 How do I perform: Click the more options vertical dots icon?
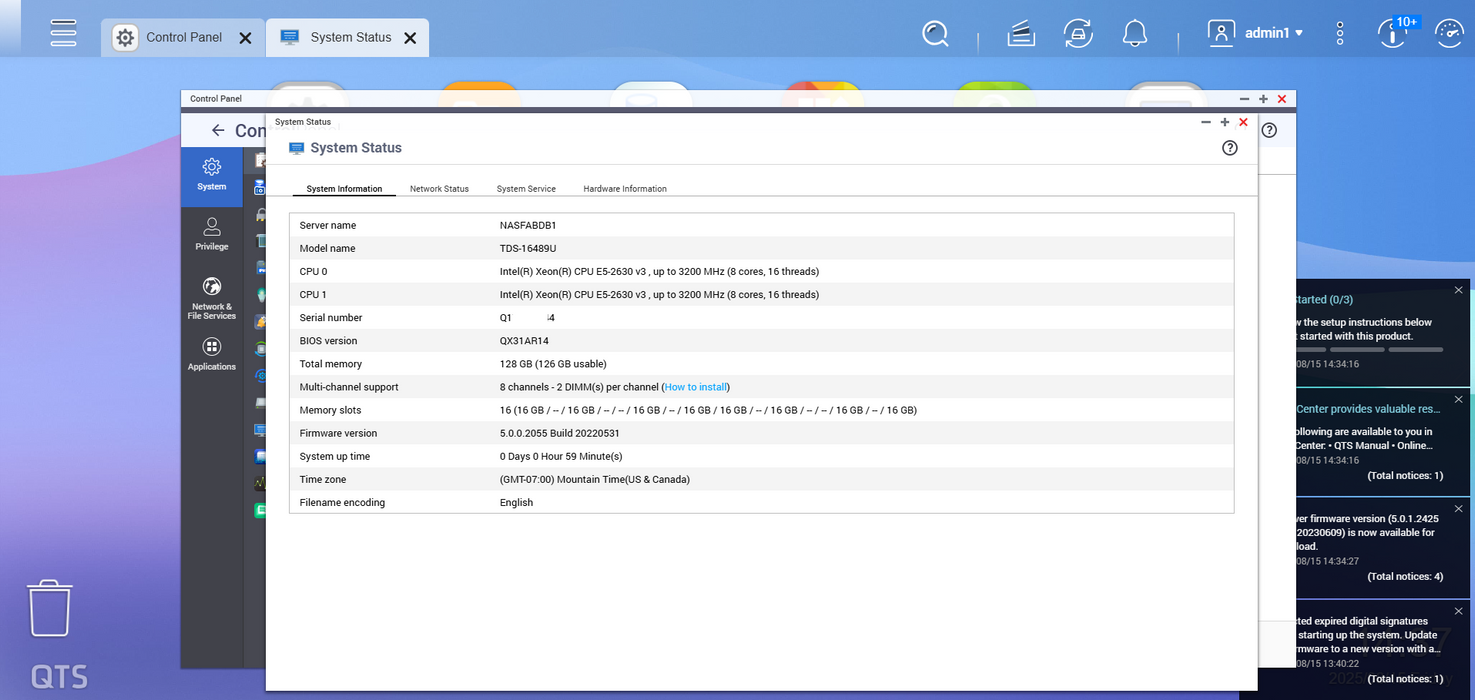point(1340,34)
